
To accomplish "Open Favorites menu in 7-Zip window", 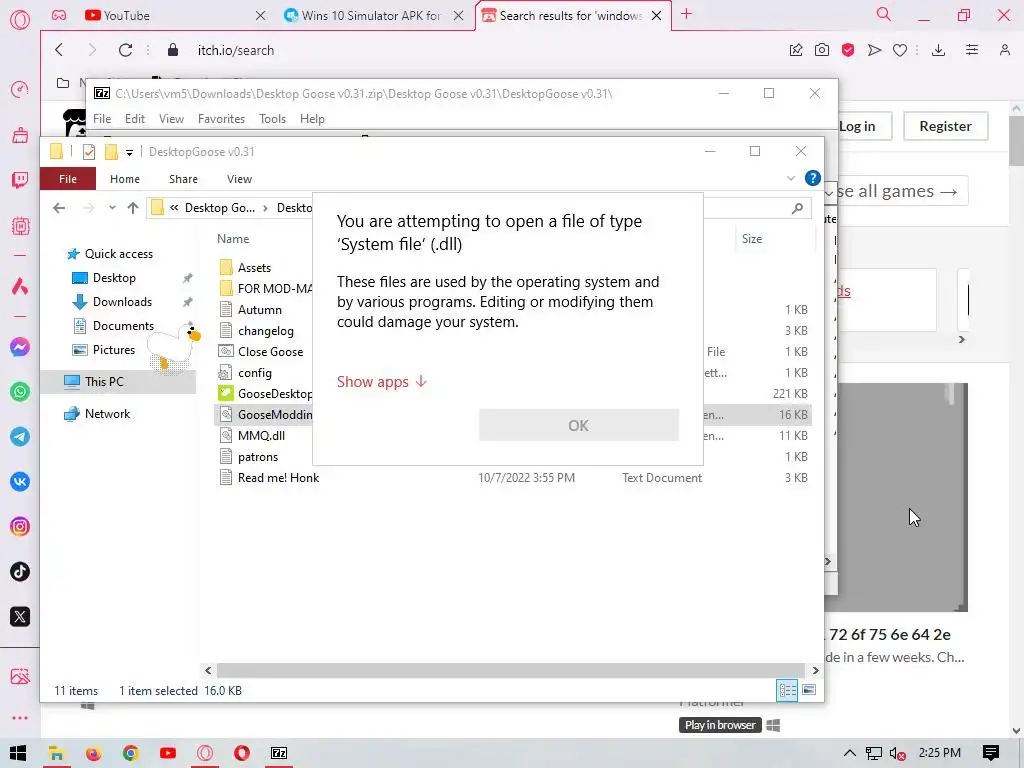I will [221, 119].
